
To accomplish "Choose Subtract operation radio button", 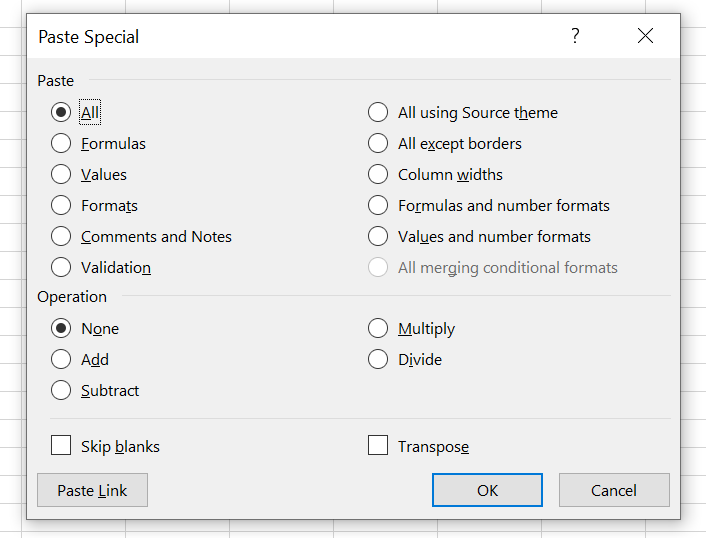I will [62, 391].
